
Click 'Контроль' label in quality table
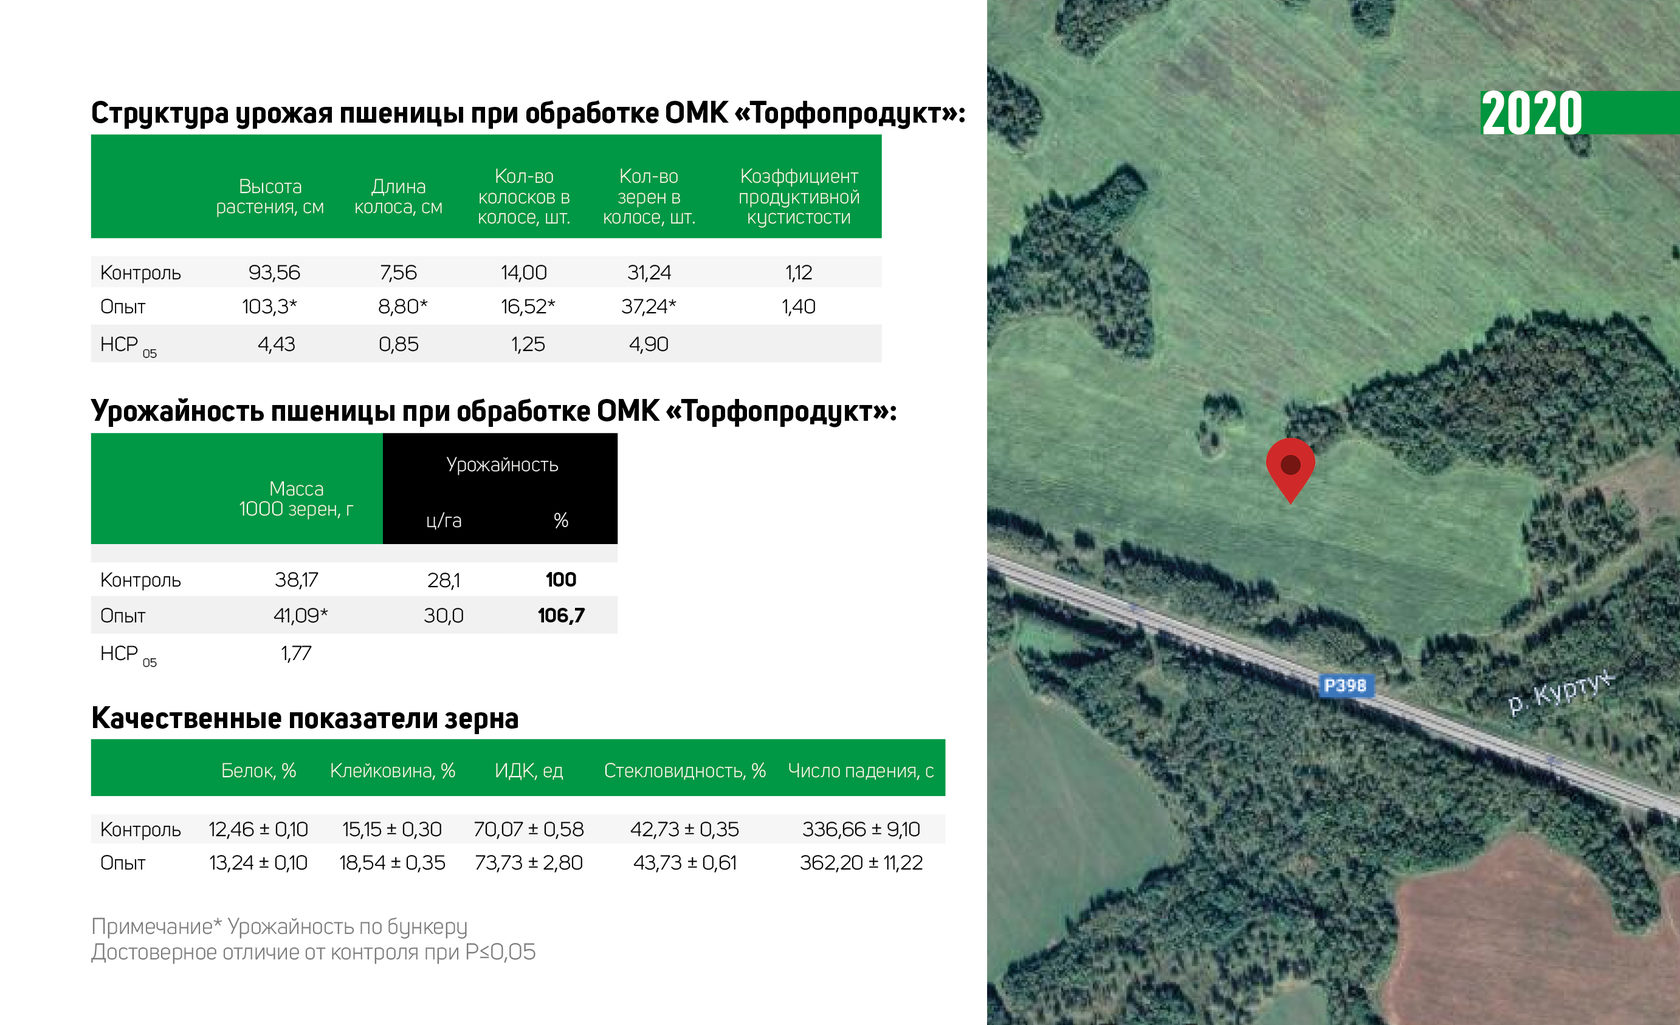click(x=140, y=829)
